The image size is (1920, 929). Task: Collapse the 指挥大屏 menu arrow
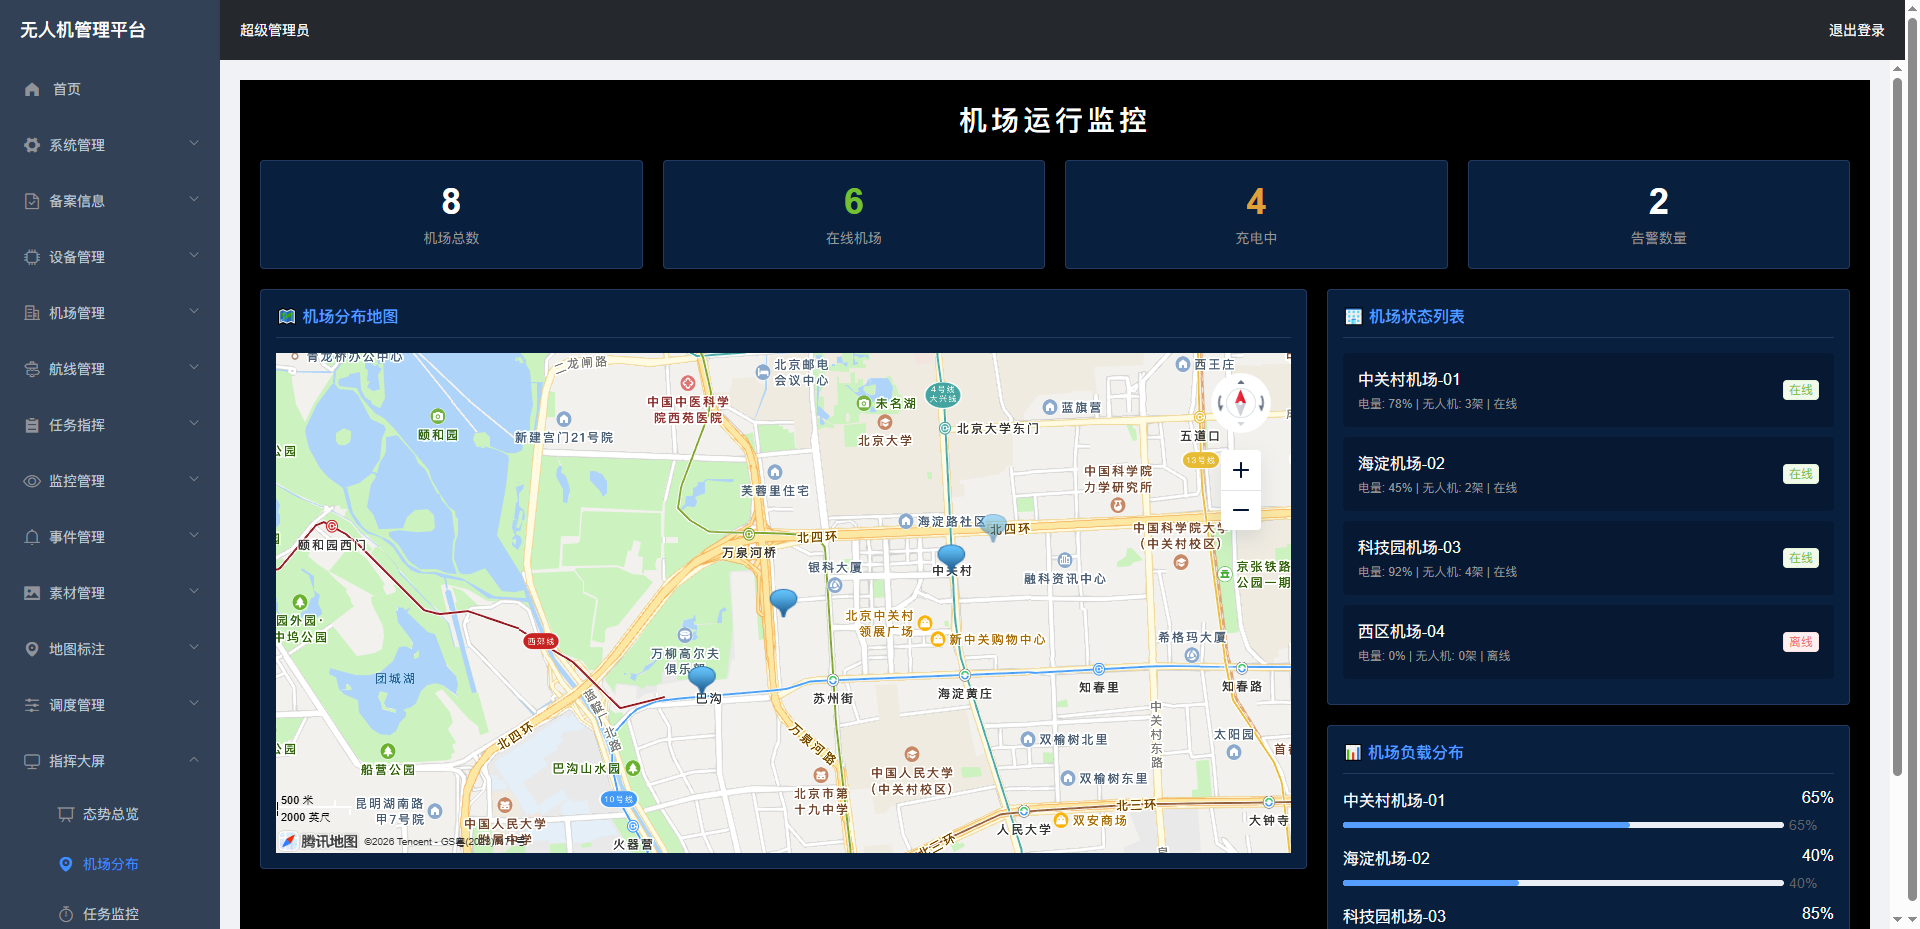pos(194,760)
